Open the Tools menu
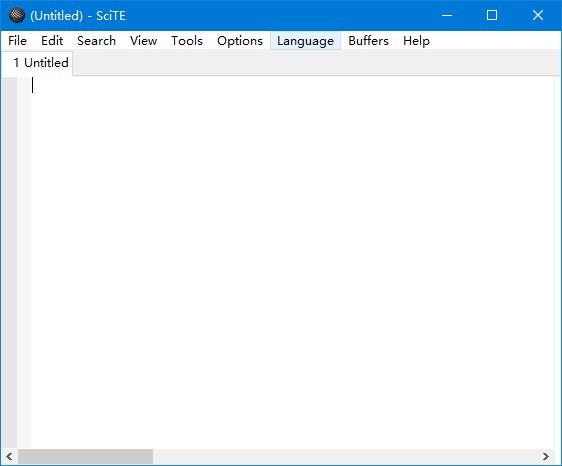 [x=187, y=41]
